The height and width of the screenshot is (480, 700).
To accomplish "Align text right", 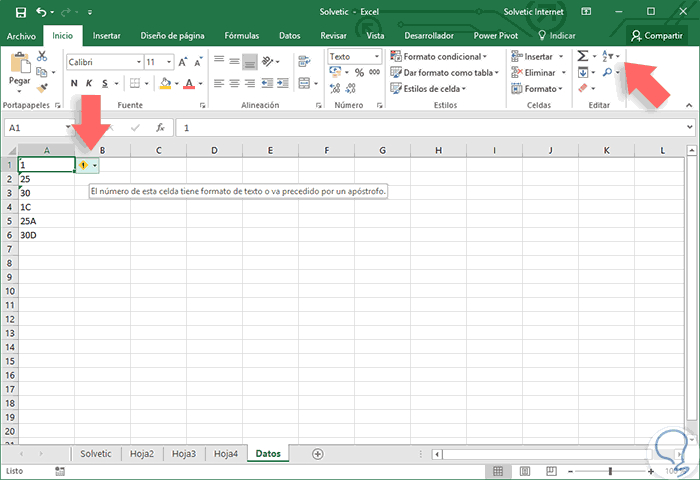I will tap(250, 83).
